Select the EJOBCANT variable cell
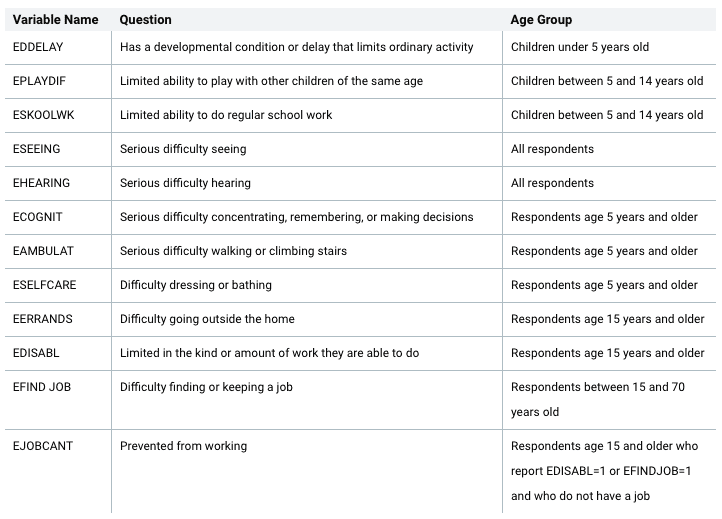The image size is (722, 519). coord(43,446)
